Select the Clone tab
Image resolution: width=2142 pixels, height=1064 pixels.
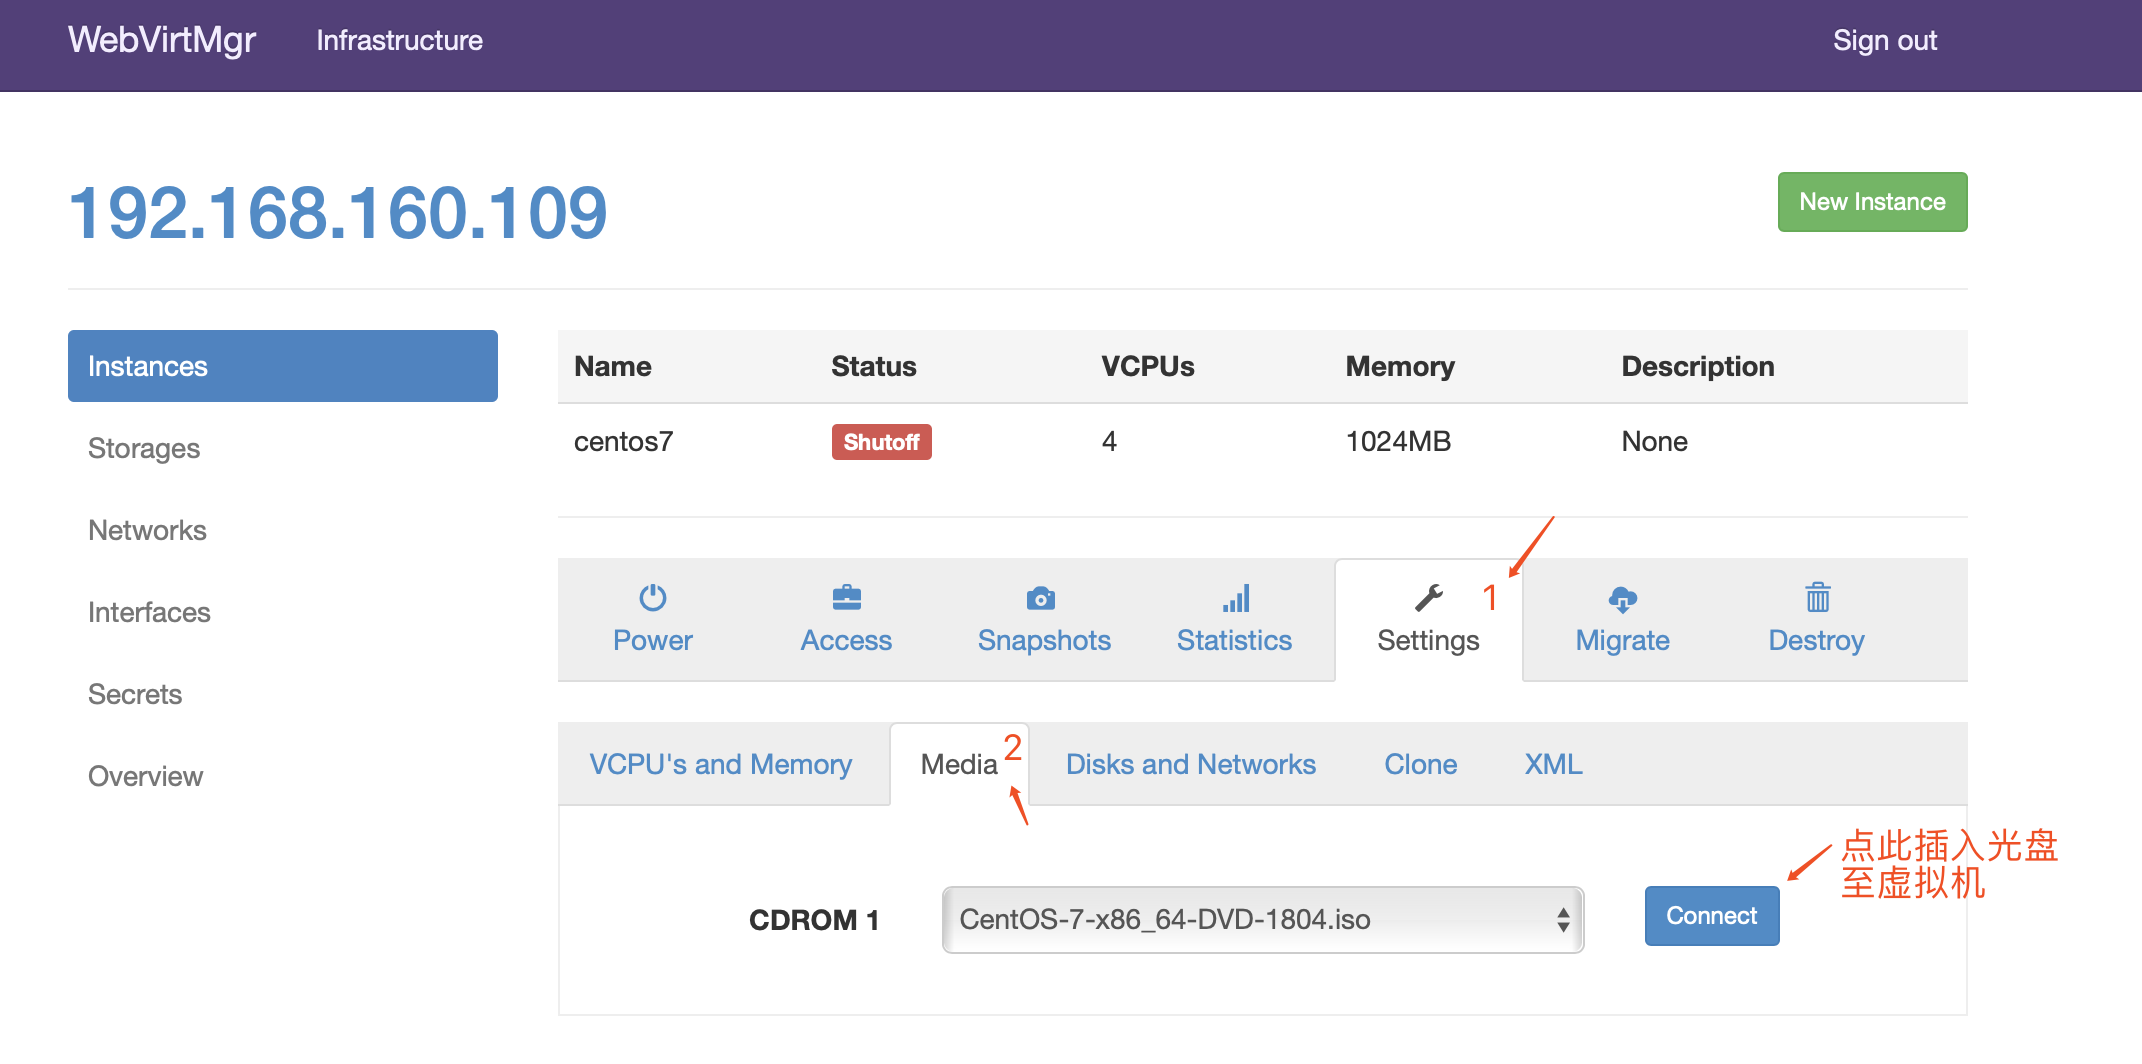tap(1420, 765)
